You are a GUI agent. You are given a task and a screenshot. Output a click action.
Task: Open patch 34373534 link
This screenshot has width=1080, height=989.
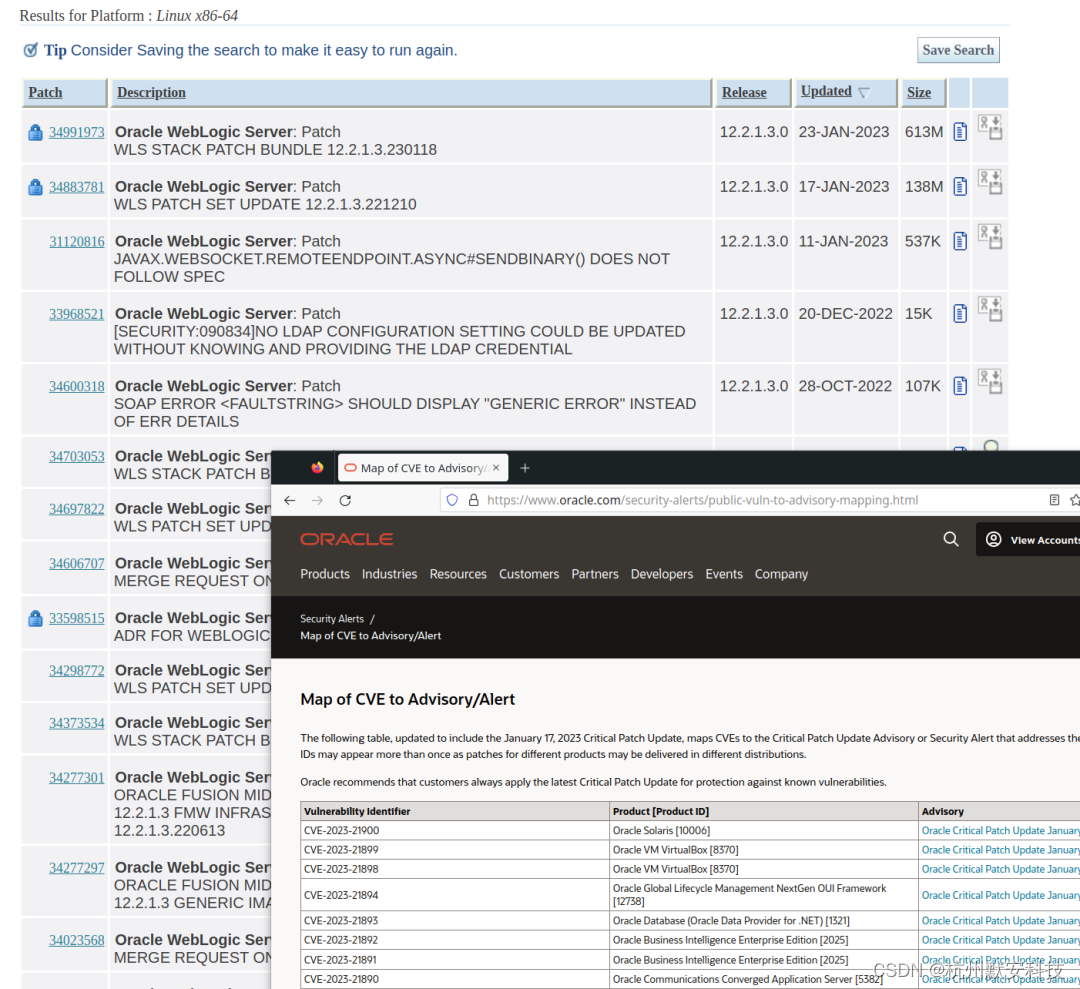coord(76,723)
